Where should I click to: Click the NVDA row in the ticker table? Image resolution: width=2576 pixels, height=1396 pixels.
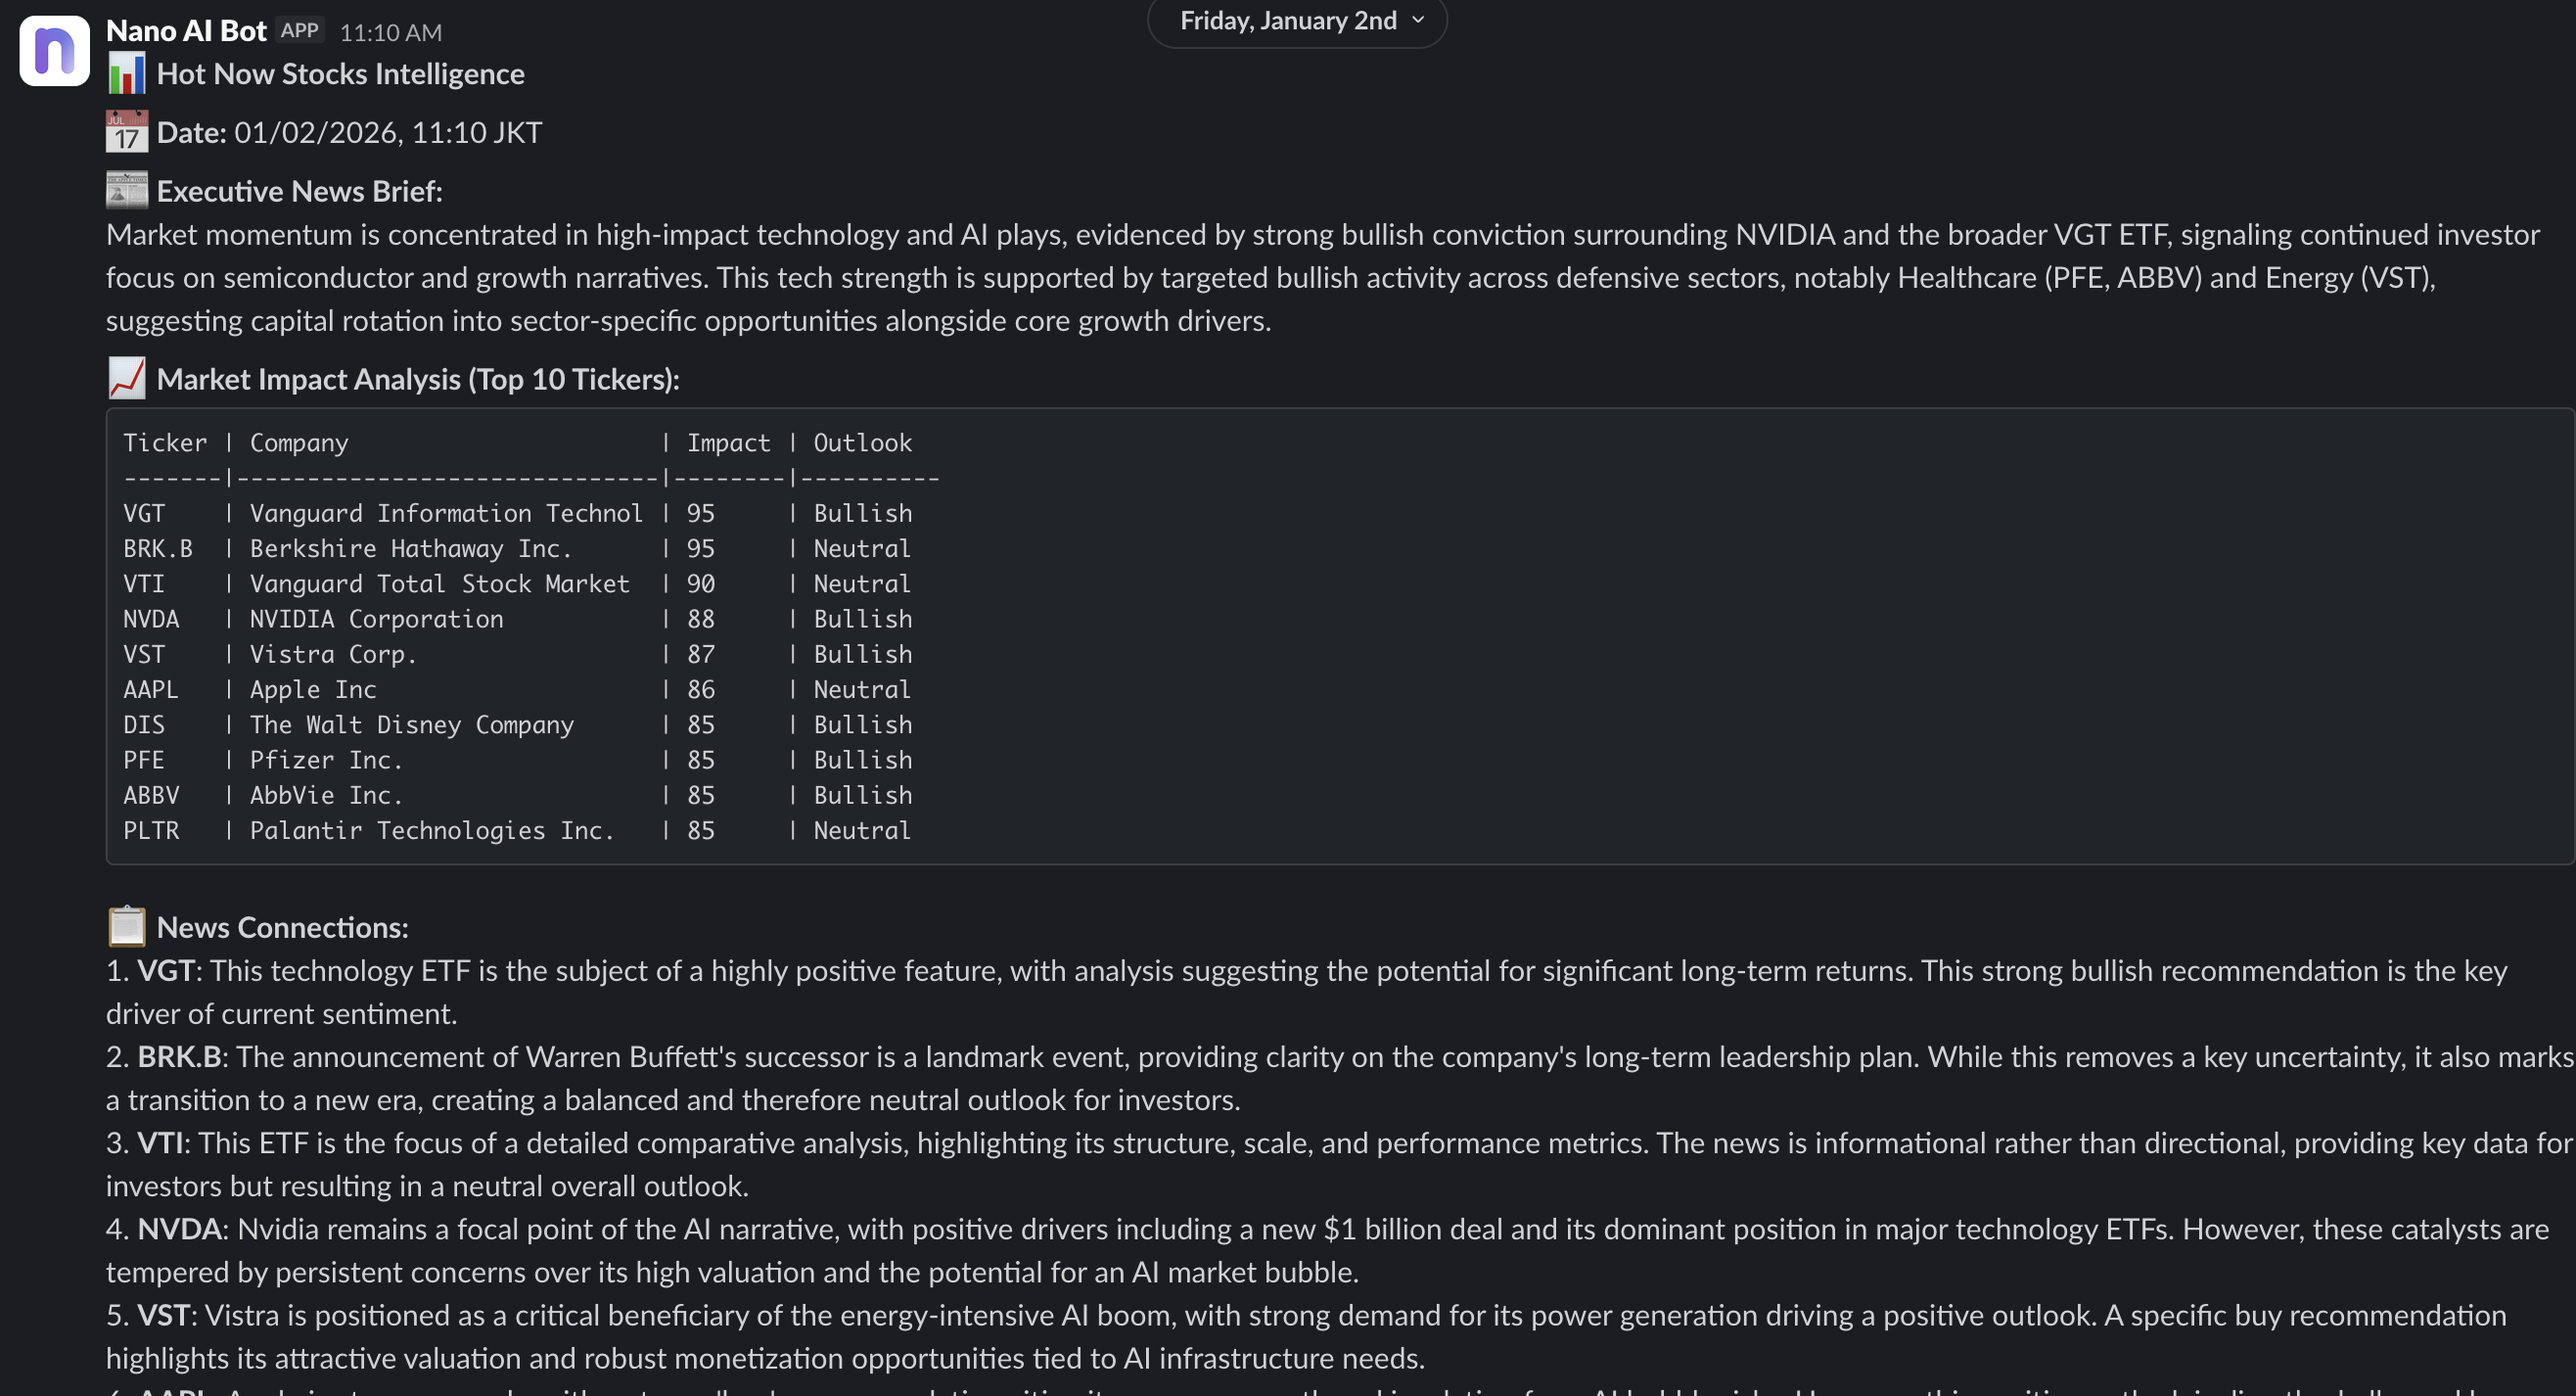(516, 619)
